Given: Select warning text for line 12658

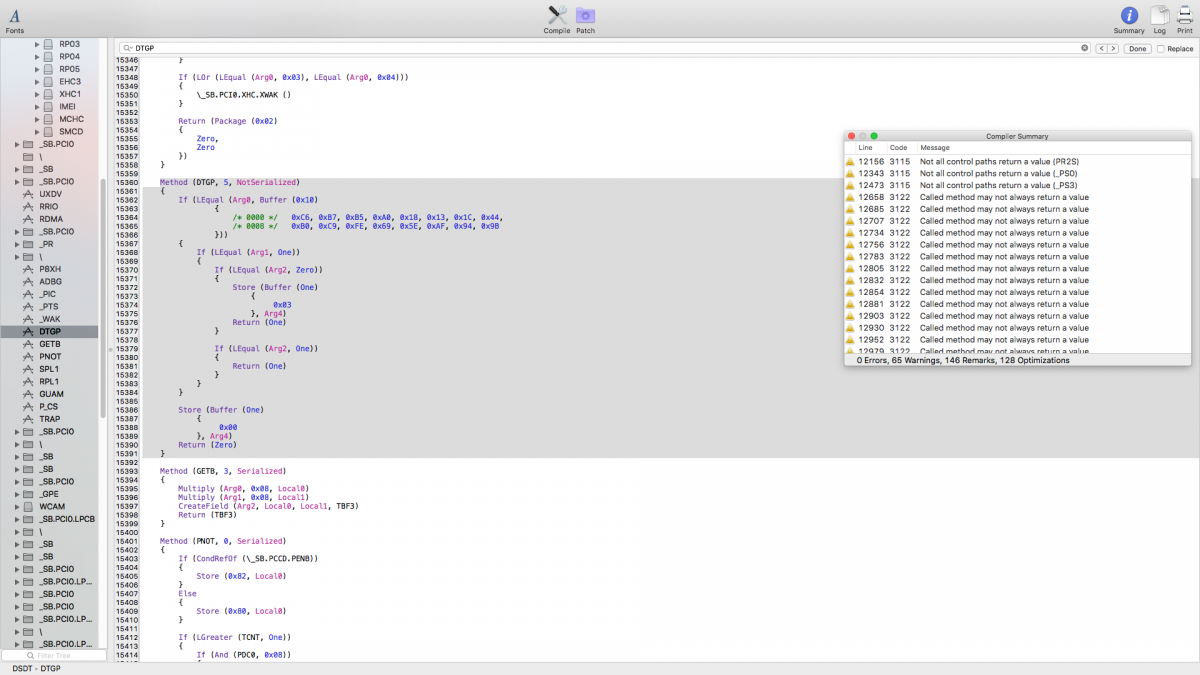Looking at the screenshot, I should pyautogui.click(x=1004, y=197).
